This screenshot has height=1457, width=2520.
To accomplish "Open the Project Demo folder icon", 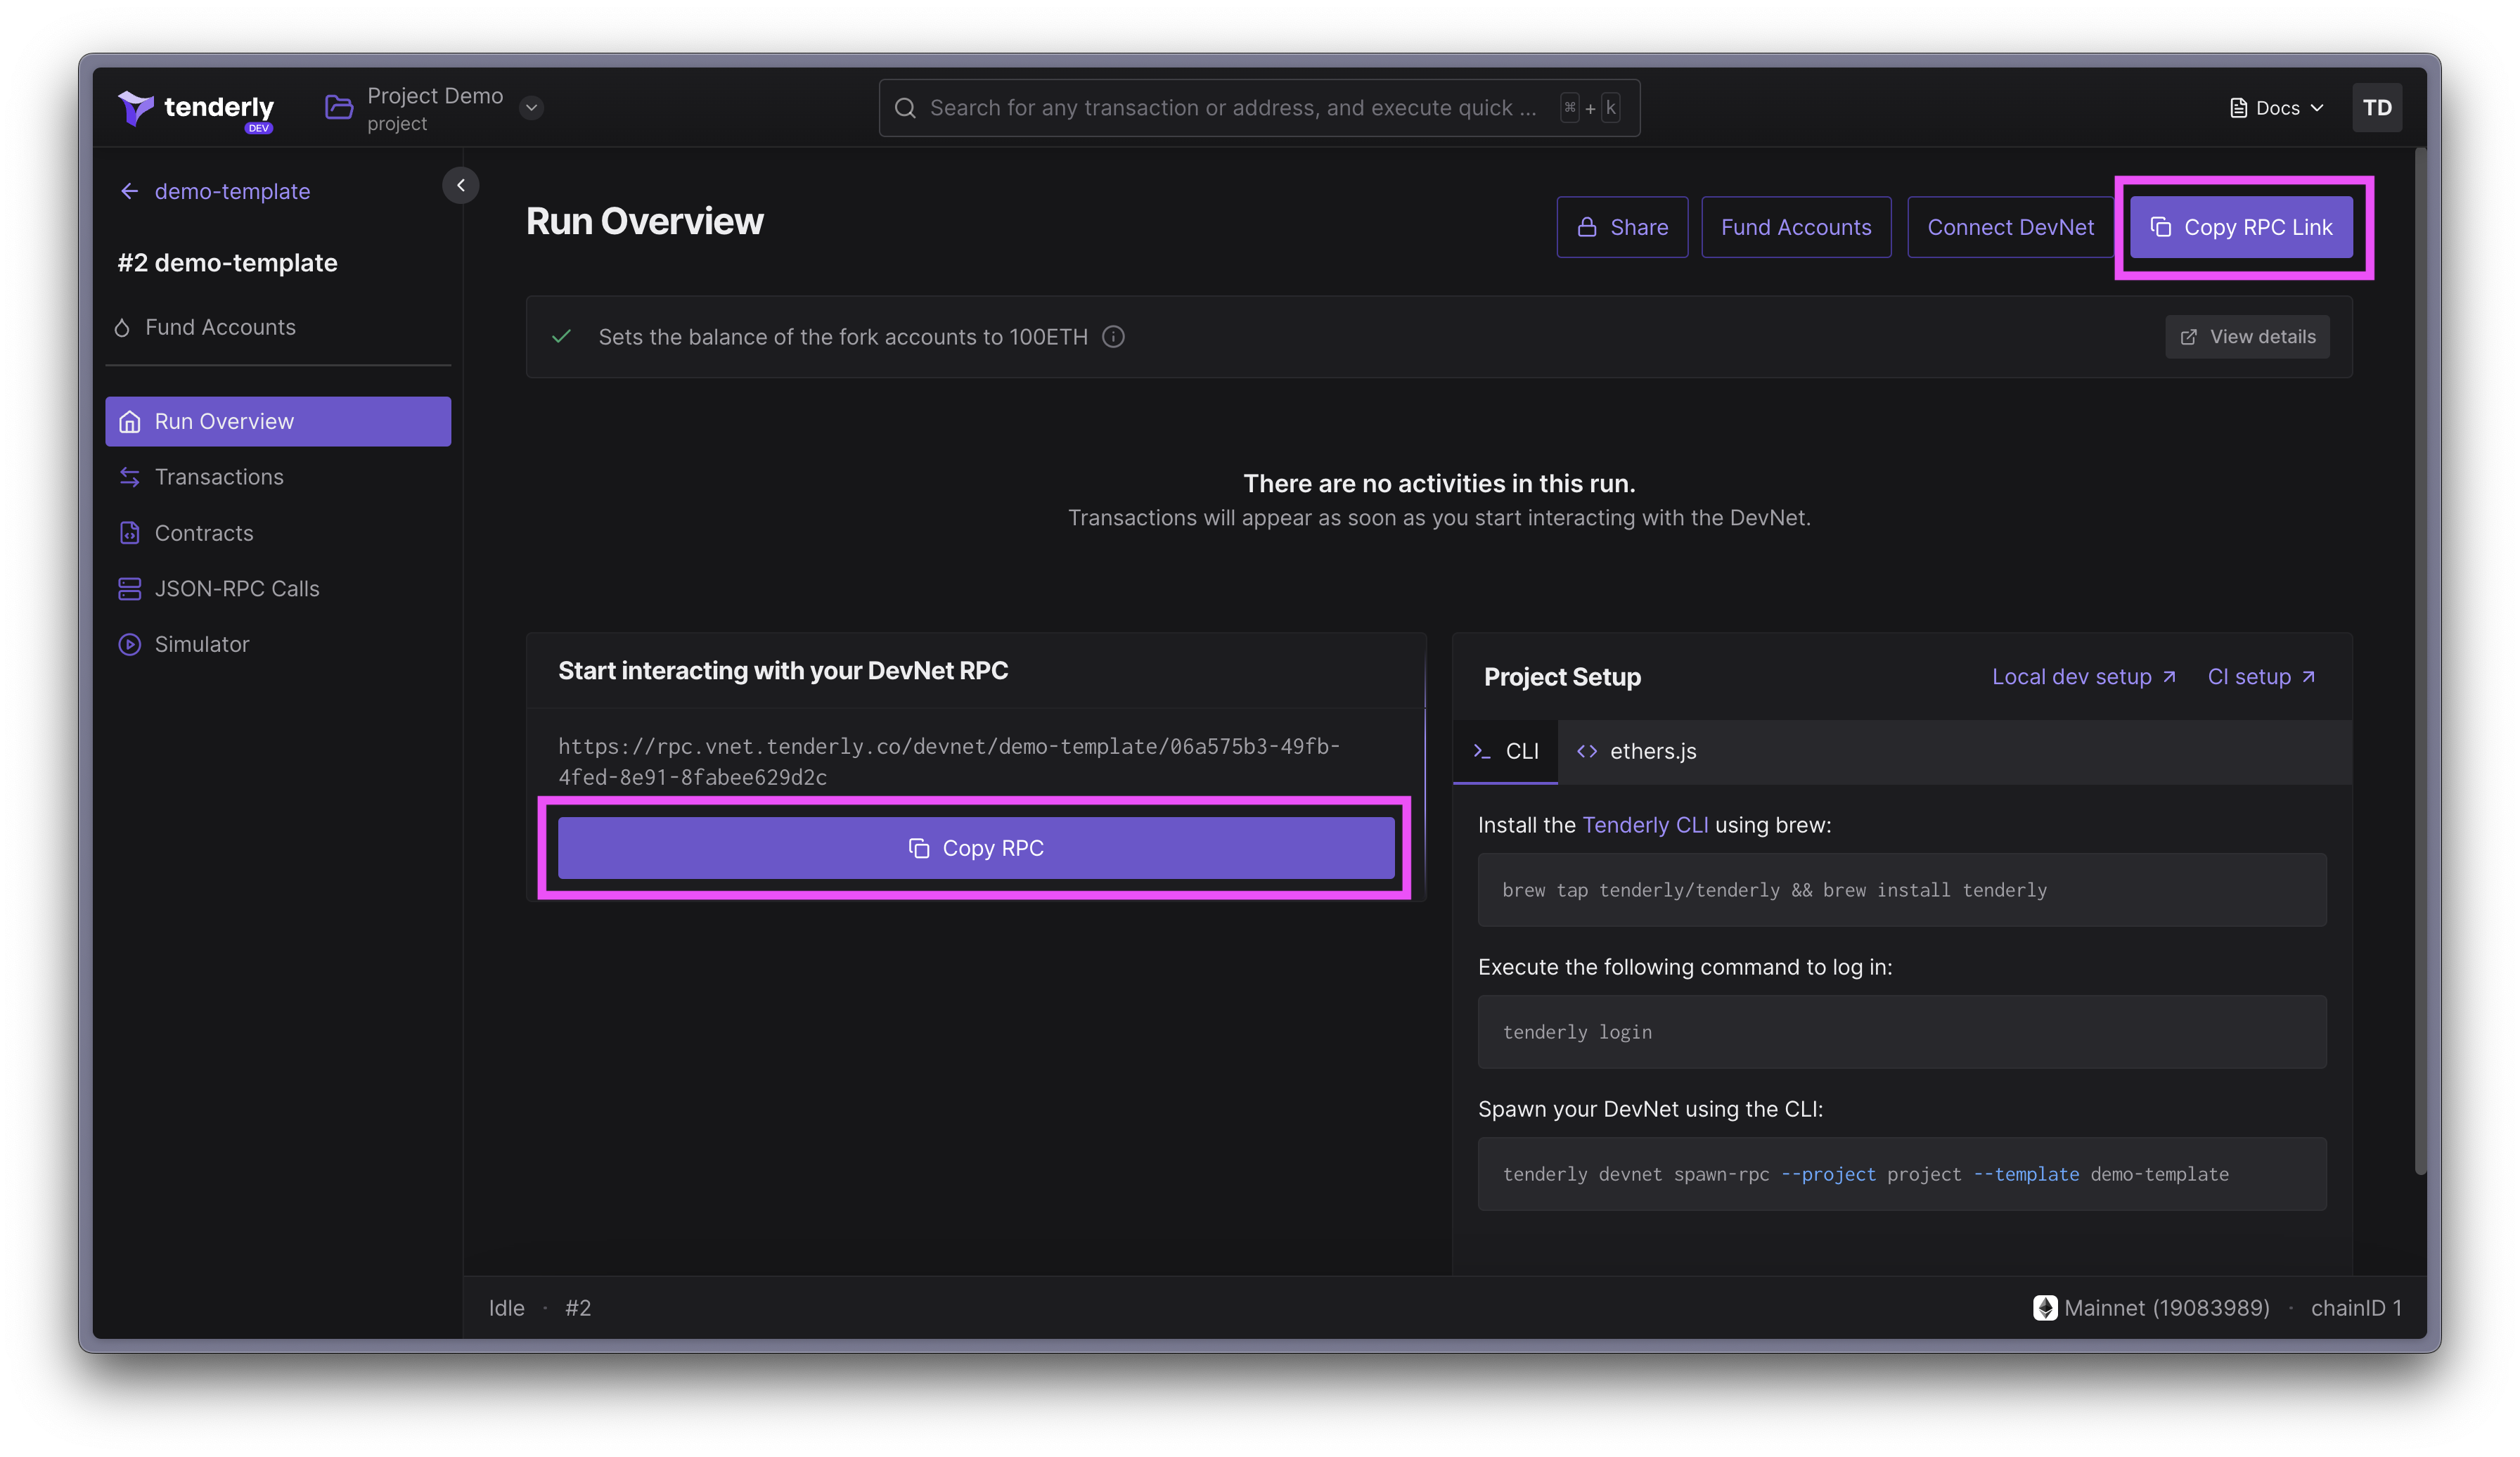I will 339,107.
